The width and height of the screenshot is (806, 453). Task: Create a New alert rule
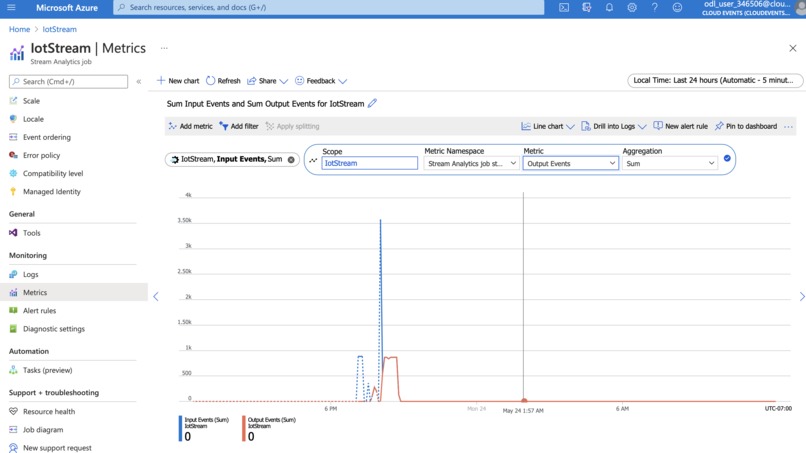(x=681, y=126)
